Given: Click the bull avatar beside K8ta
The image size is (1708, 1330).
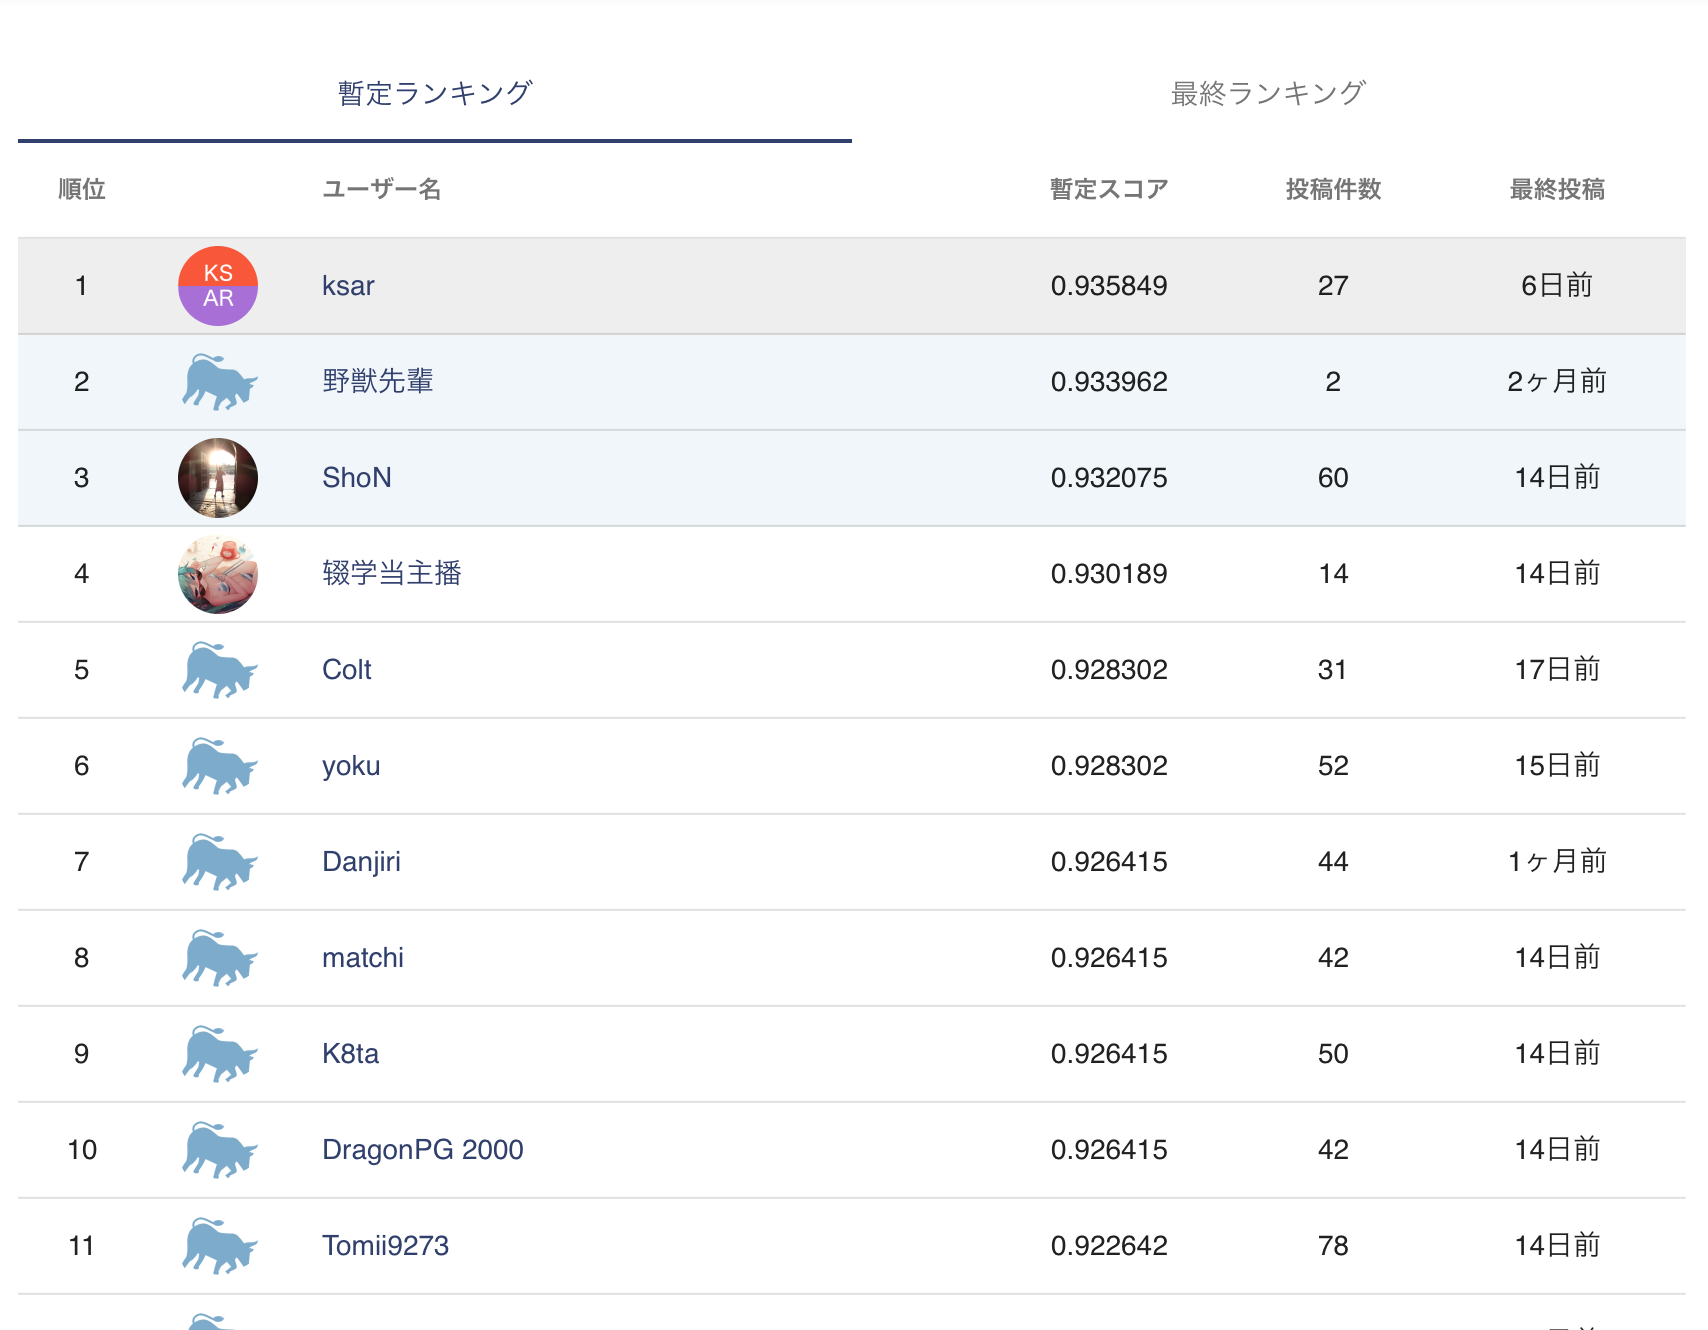Looking at the screenshot, I should tap(219, 1054).
